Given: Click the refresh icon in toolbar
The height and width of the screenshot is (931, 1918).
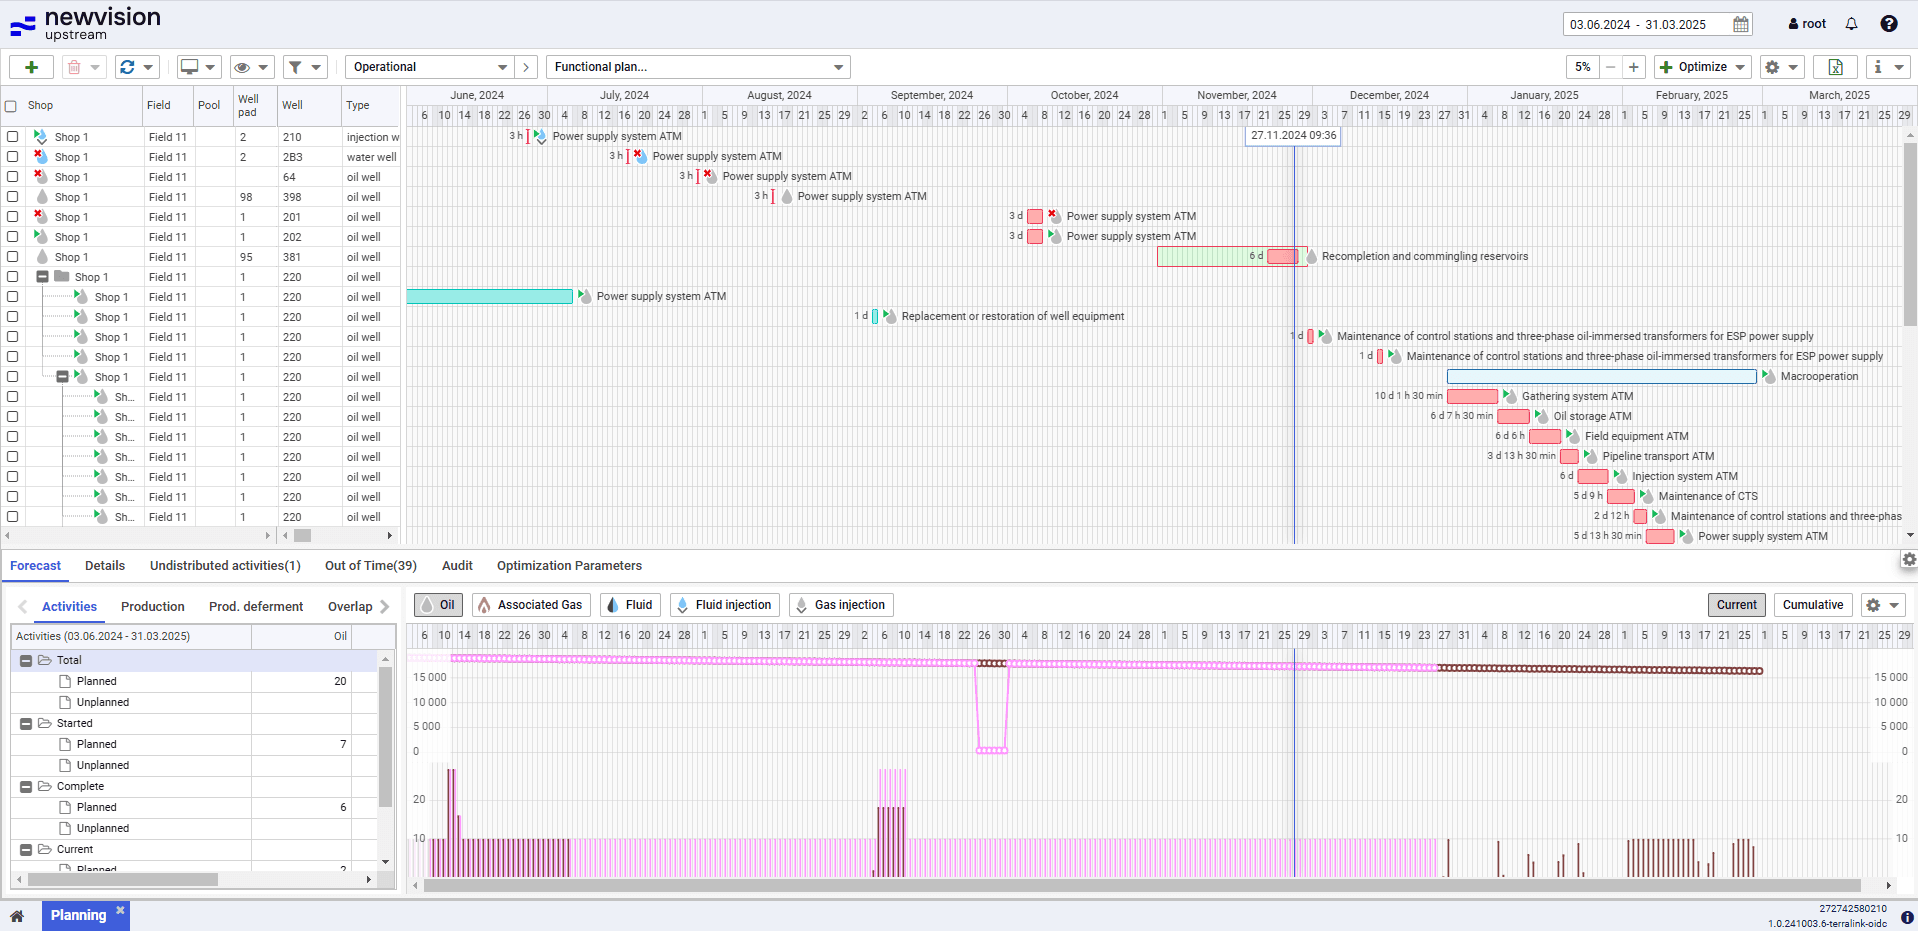Looking at the screenshot, I should (x=127, y=67).
